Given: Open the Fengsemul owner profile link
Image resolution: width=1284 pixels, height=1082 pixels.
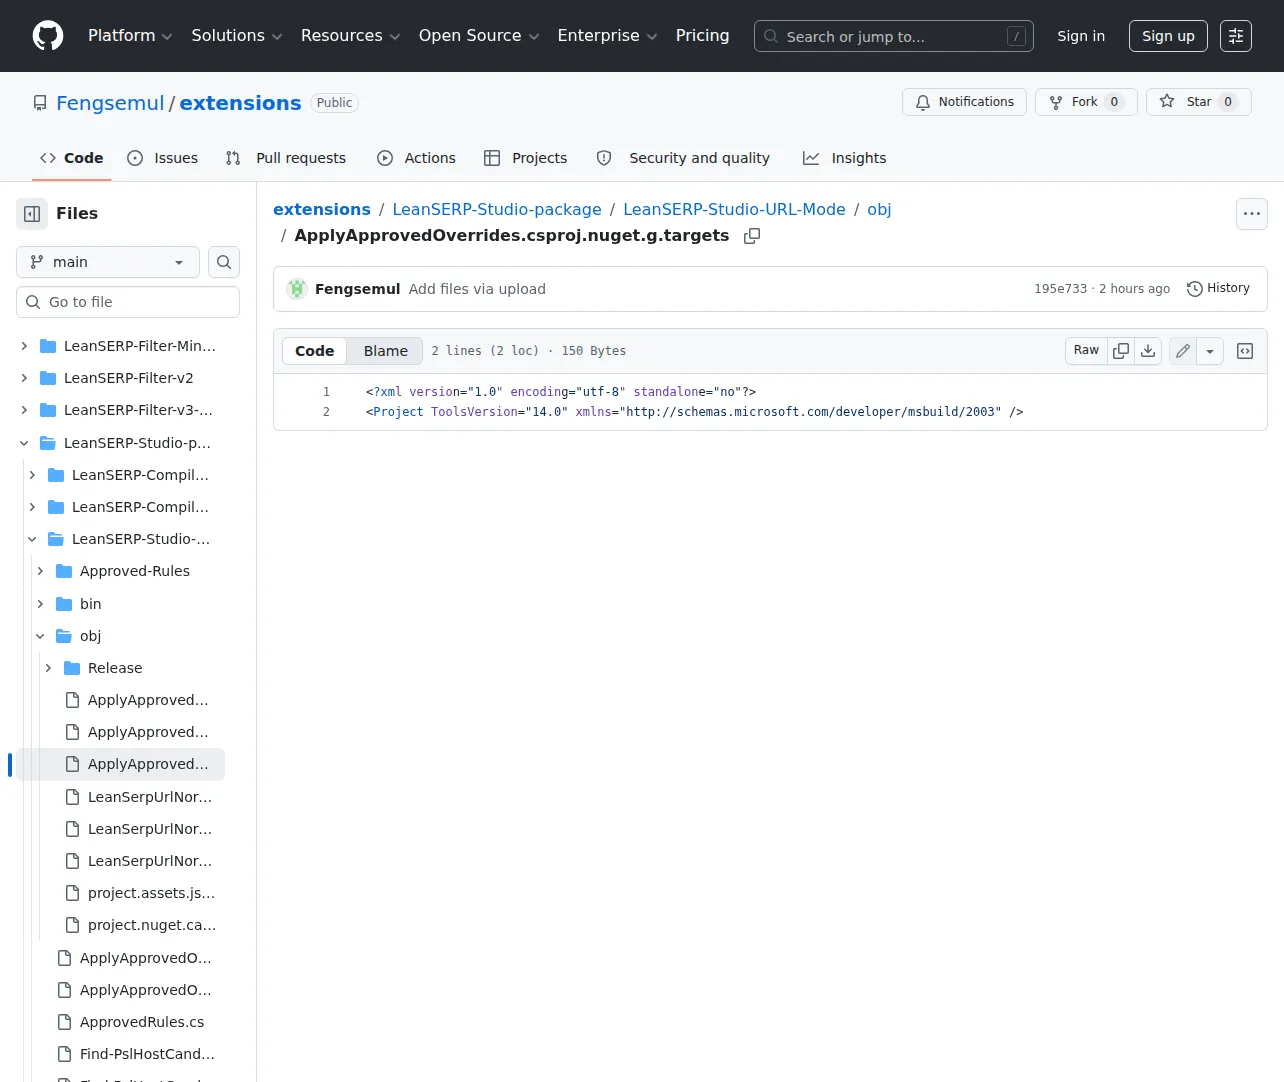Looking at the screenshot, I should click(110, 103).
